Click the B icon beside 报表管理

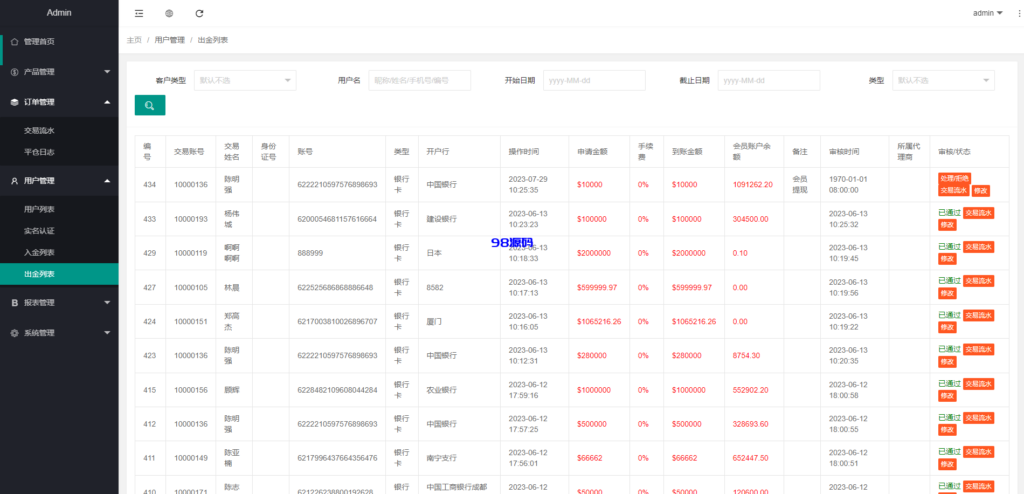14,303
